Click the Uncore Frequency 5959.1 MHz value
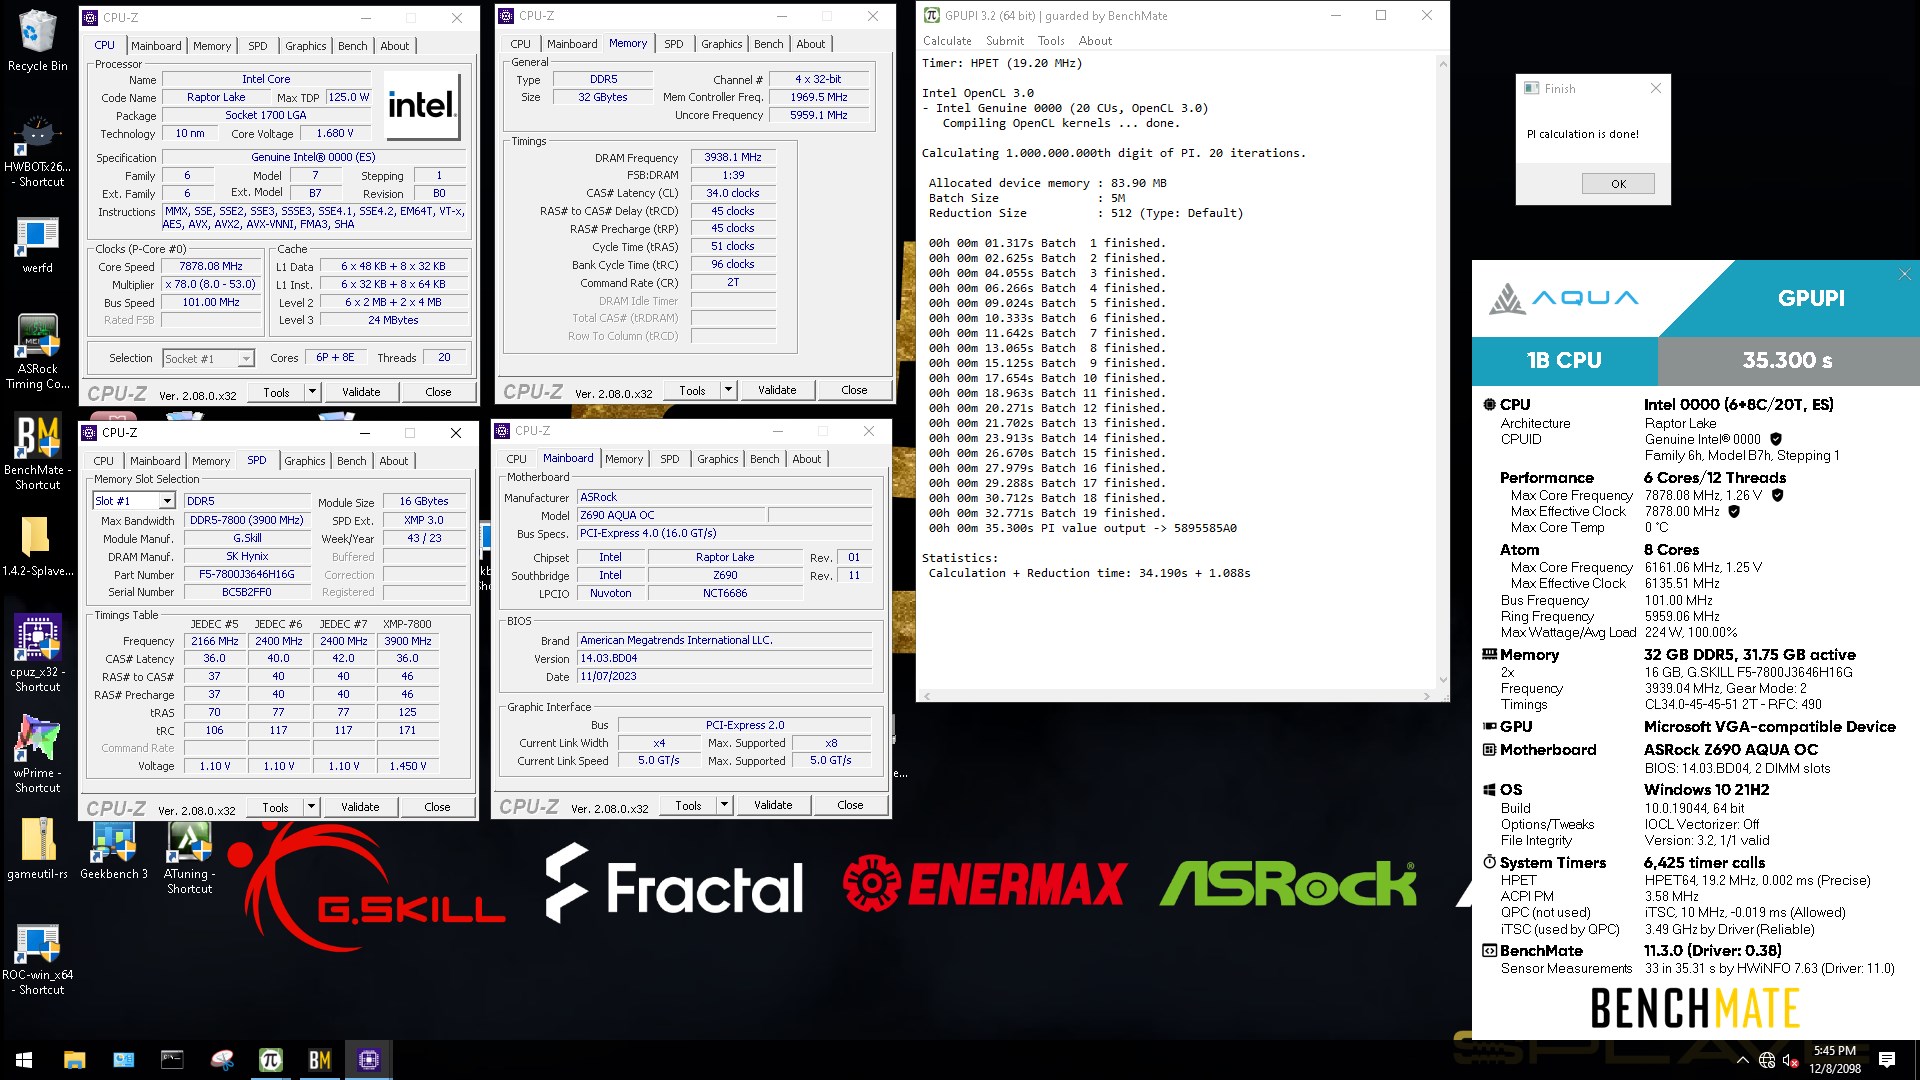1920x1080 pixels. pos(818,115)
